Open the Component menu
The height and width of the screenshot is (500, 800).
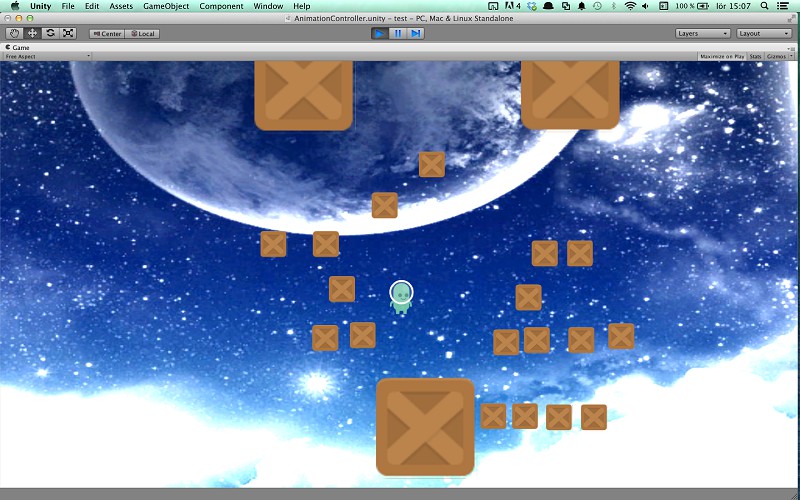[x=221, y=6]
